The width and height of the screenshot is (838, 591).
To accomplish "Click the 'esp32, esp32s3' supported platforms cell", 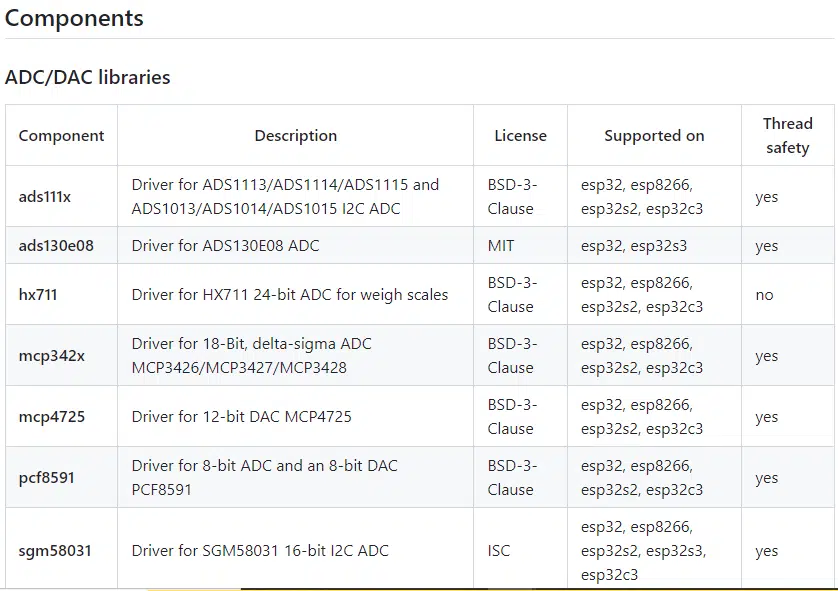I will [x=634, y=246].
